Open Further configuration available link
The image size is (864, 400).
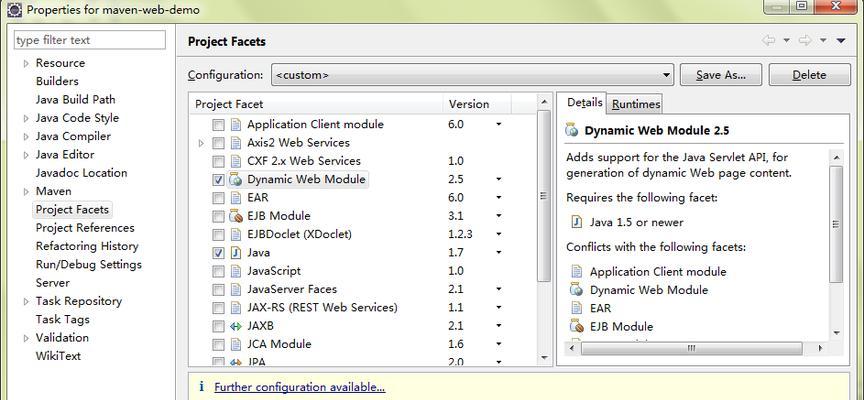pos(300,387)
